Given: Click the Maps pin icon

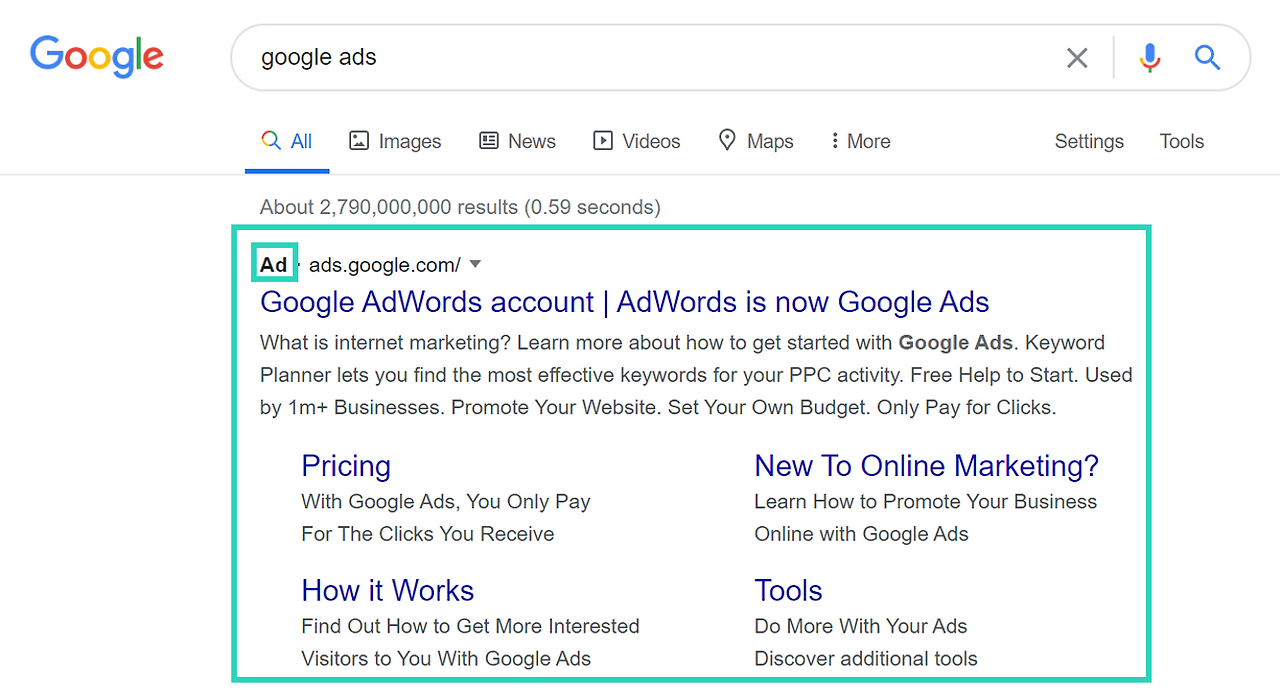Looking at the screenshot, I should click(726, 140).
